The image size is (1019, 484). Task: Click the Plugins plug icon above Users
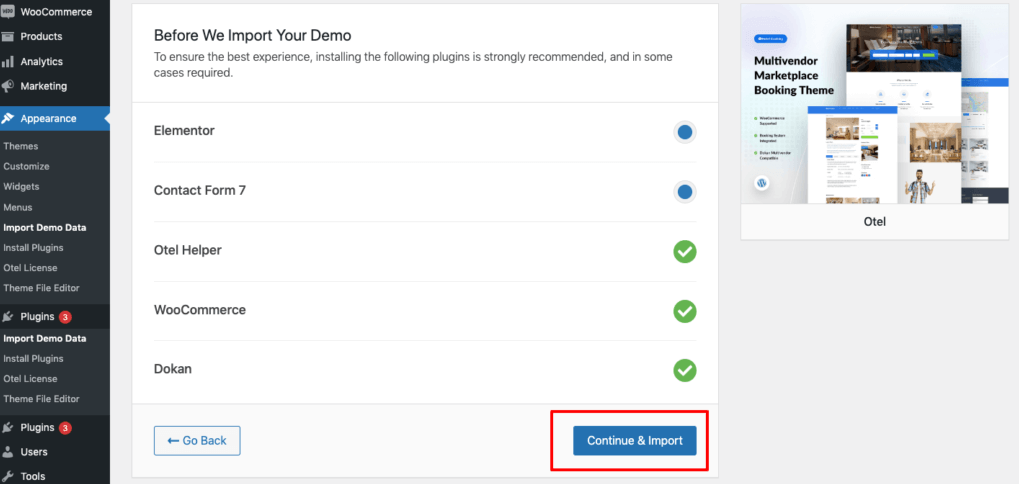point(8,427)
